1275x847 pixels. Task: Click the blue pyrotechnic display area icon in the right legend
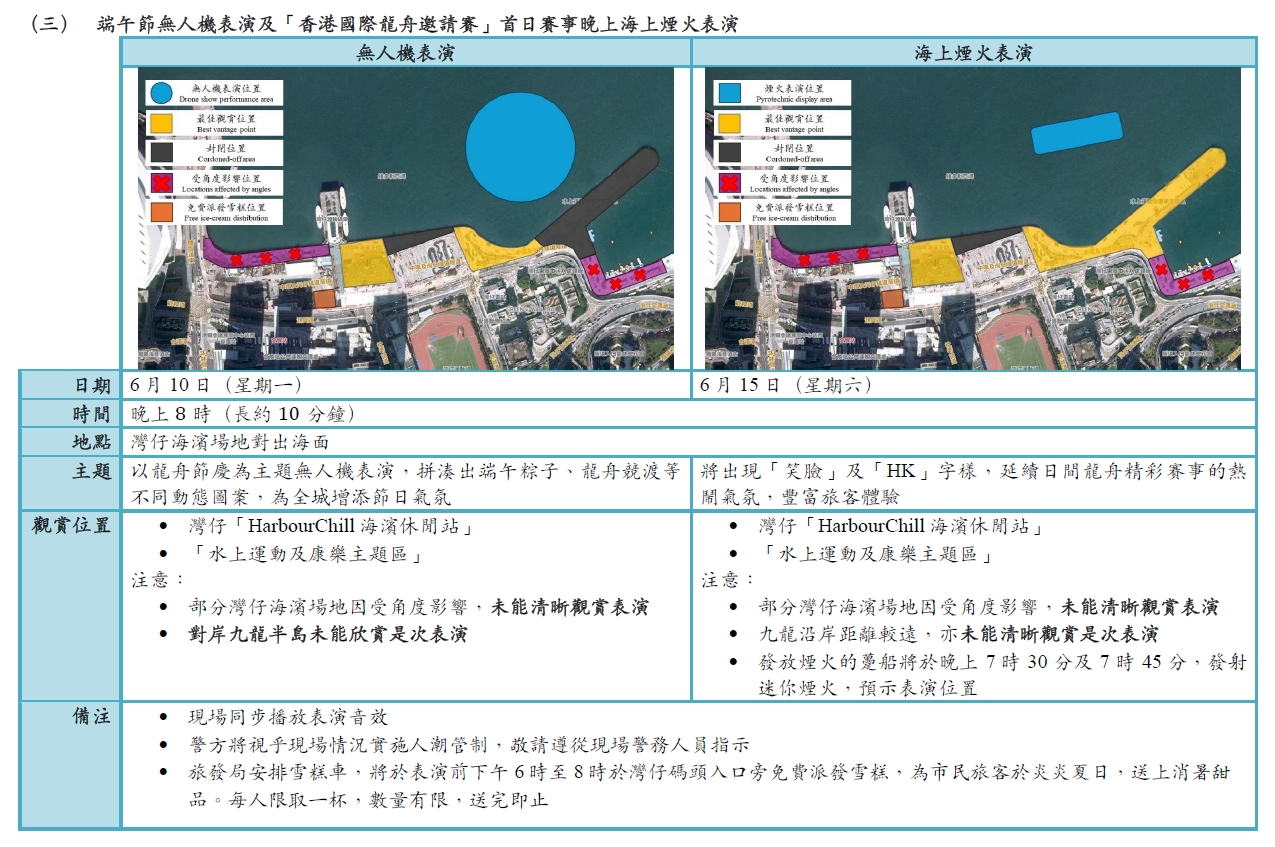(728, 94)
